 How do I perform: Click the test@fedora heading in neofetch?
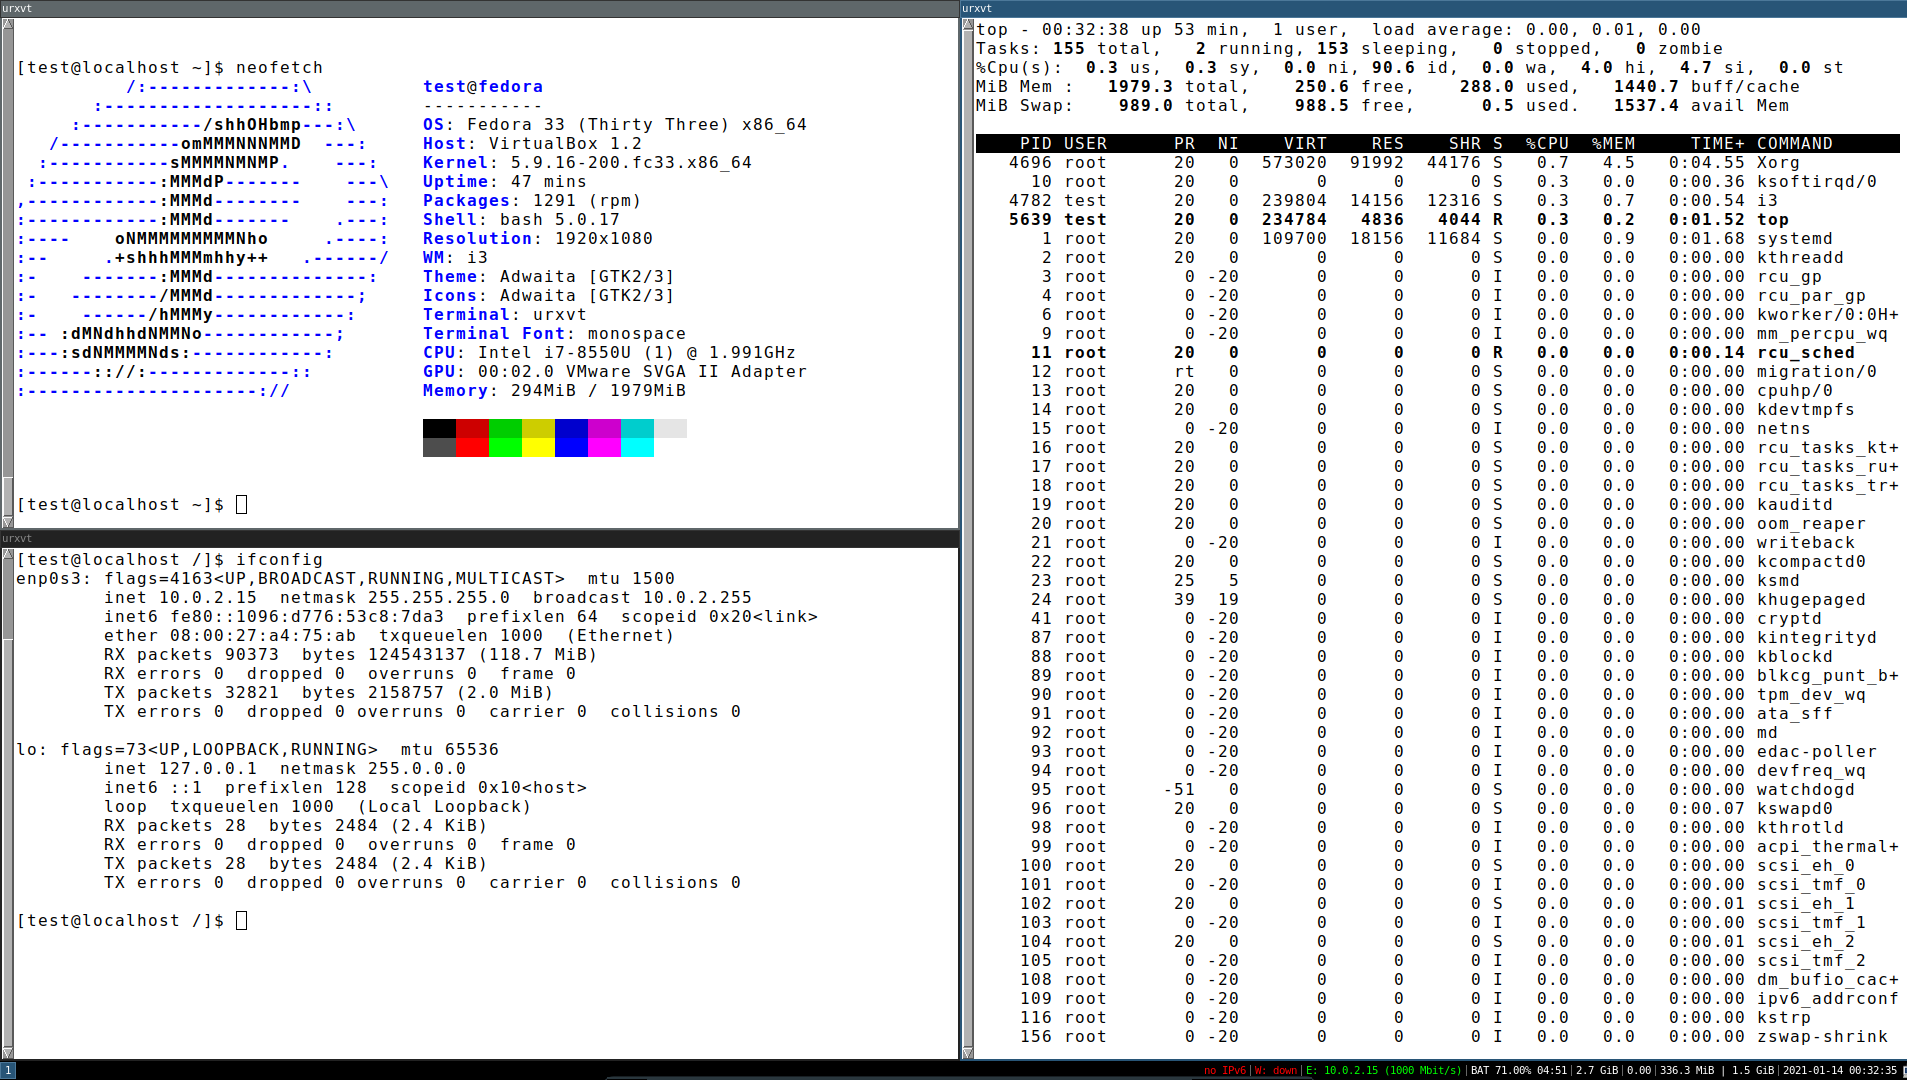tap(483, 87)
